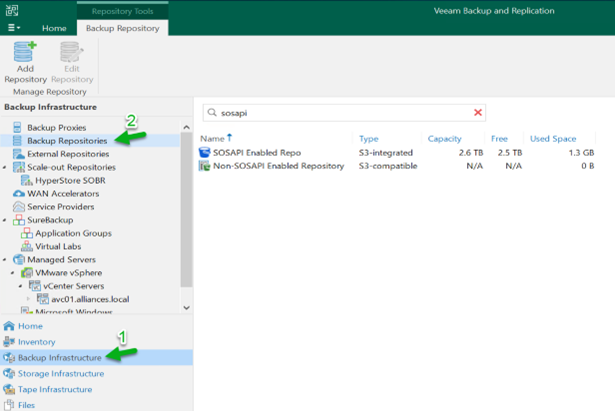The width and height of the screenshot is (615, 411).
Task: Click the Service Providers icon
Action: (18, 207)
